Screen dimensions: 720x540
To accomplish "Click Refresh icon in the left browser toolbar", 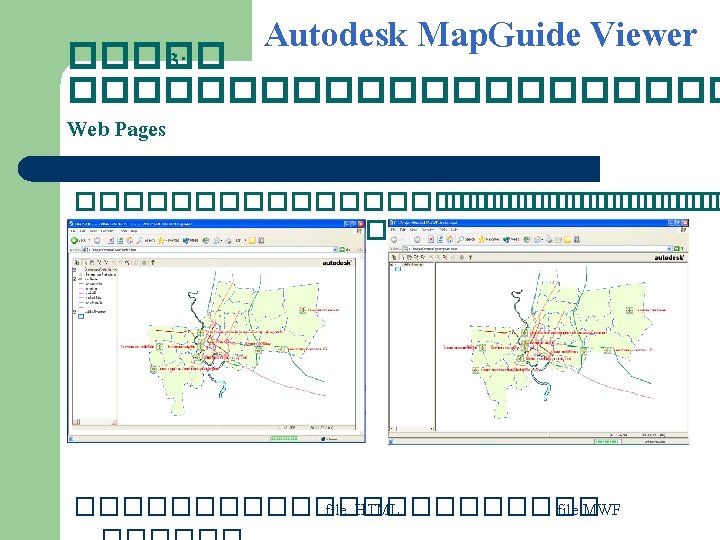I will 120,240.
